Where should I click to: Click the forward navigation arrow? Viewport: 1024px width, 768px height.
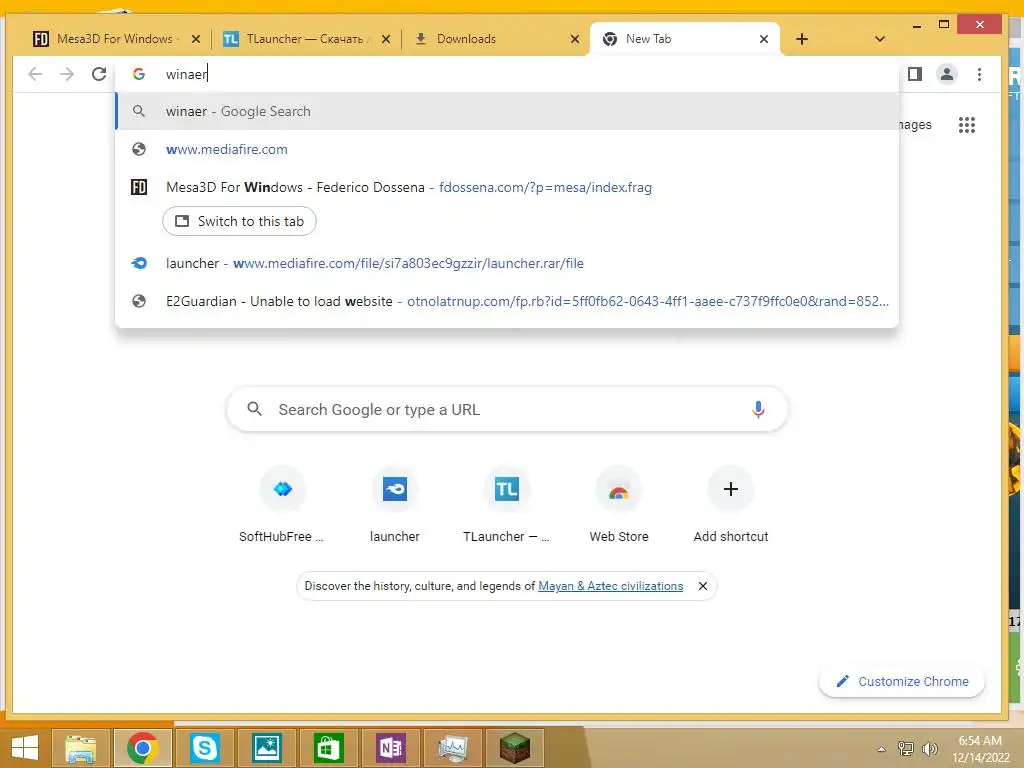(x=67, y=74)
